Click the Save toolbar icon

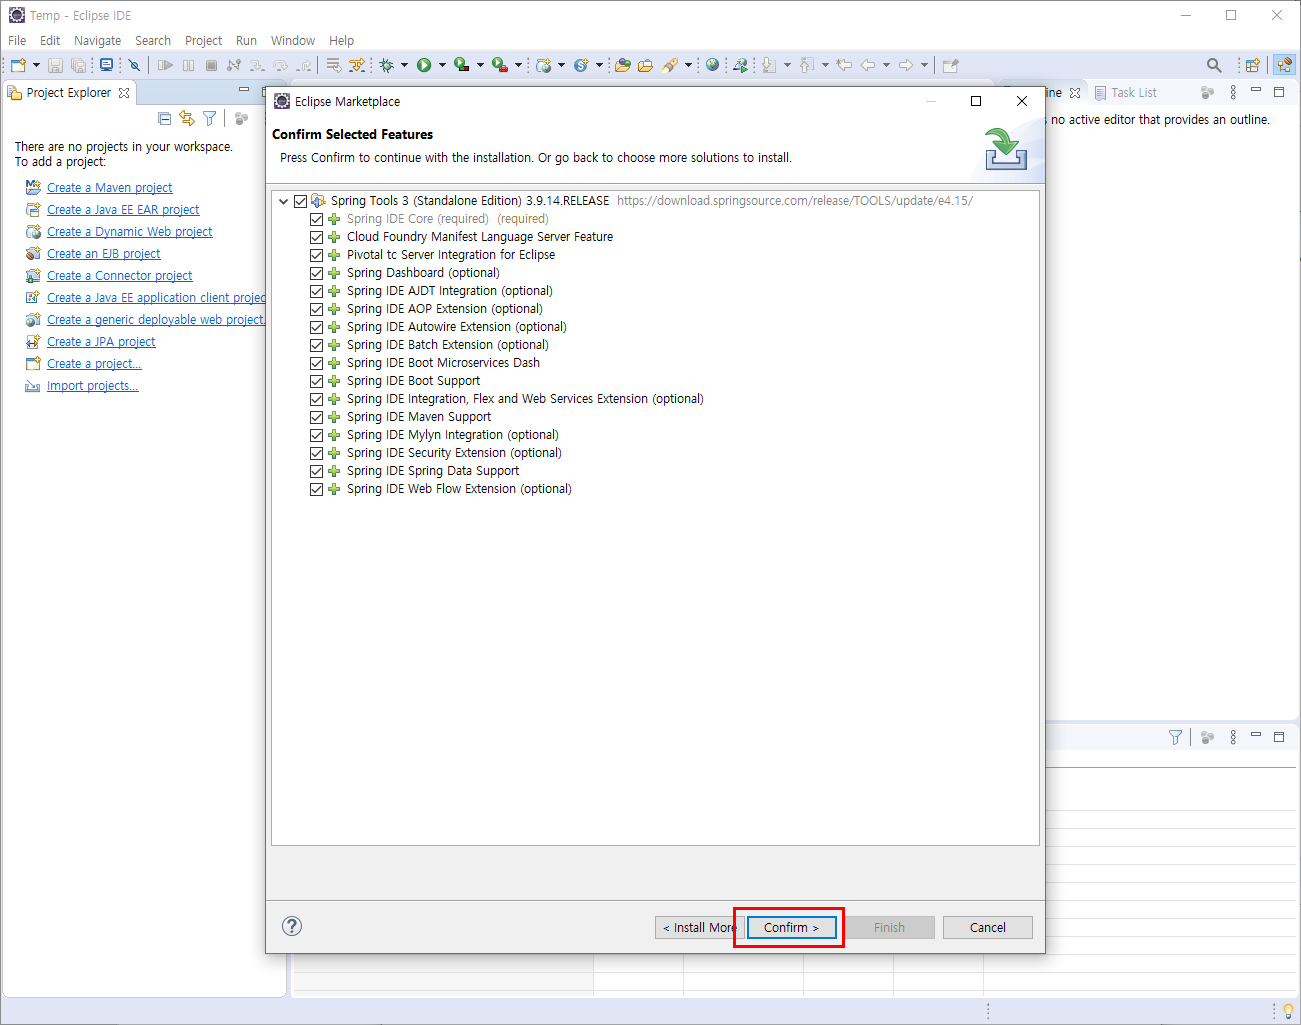(55, 65)
